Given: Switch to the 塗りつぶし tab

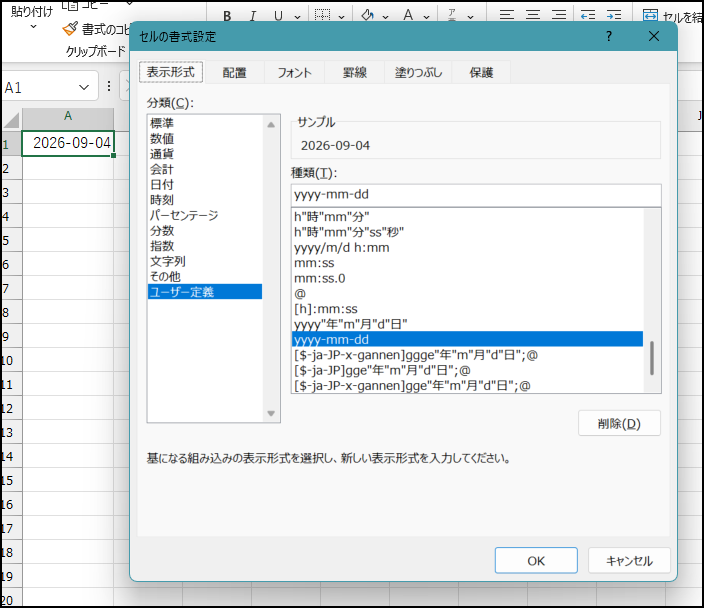Looking at the screenshot, I should tap(418, 73).
